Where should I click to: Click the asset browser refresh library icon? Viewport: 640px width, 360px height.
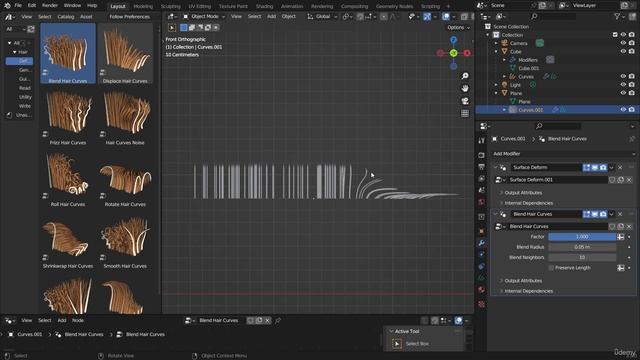31,29
